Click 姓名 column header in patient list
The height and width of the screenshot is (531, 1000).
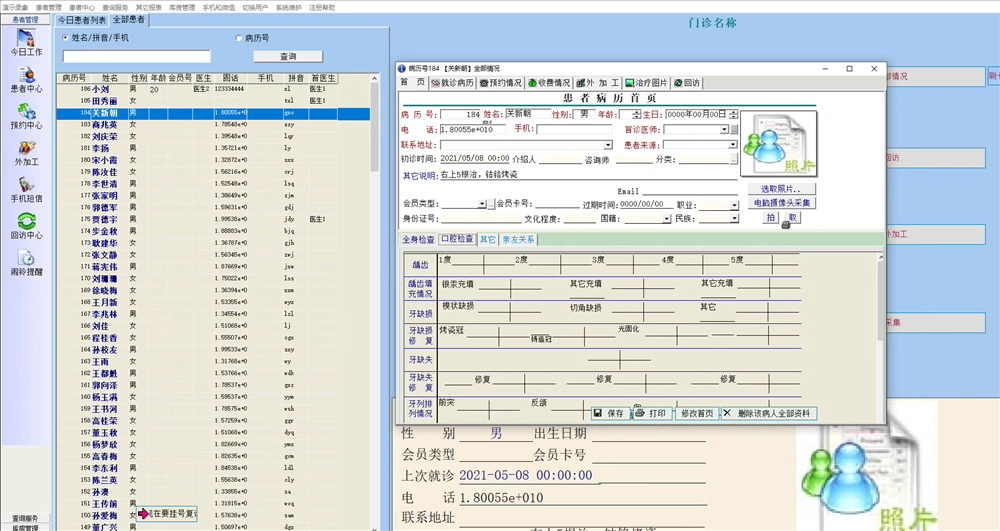[110, 78]
